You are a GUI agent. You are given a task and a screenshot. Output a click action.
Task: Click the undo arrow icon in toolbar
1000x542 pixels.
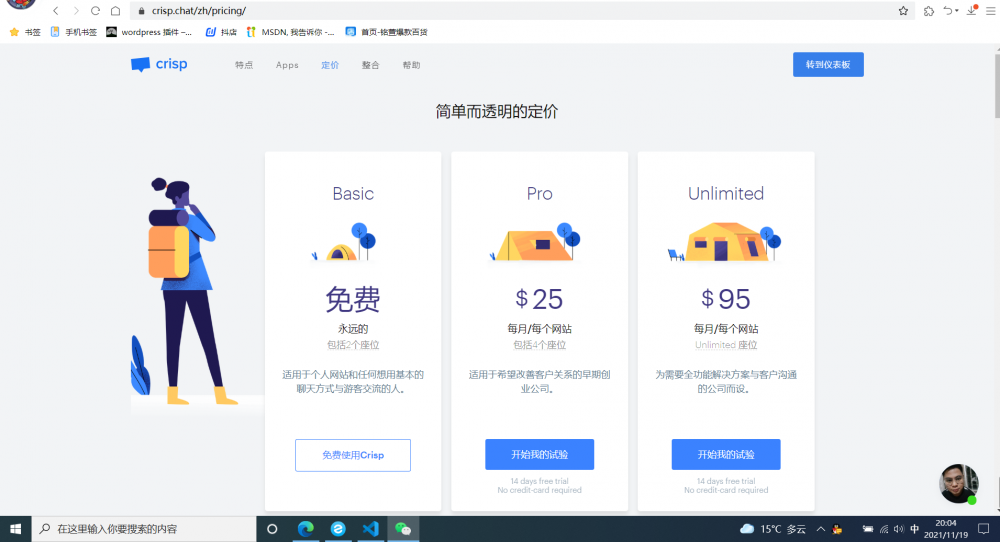coord(950,11)
